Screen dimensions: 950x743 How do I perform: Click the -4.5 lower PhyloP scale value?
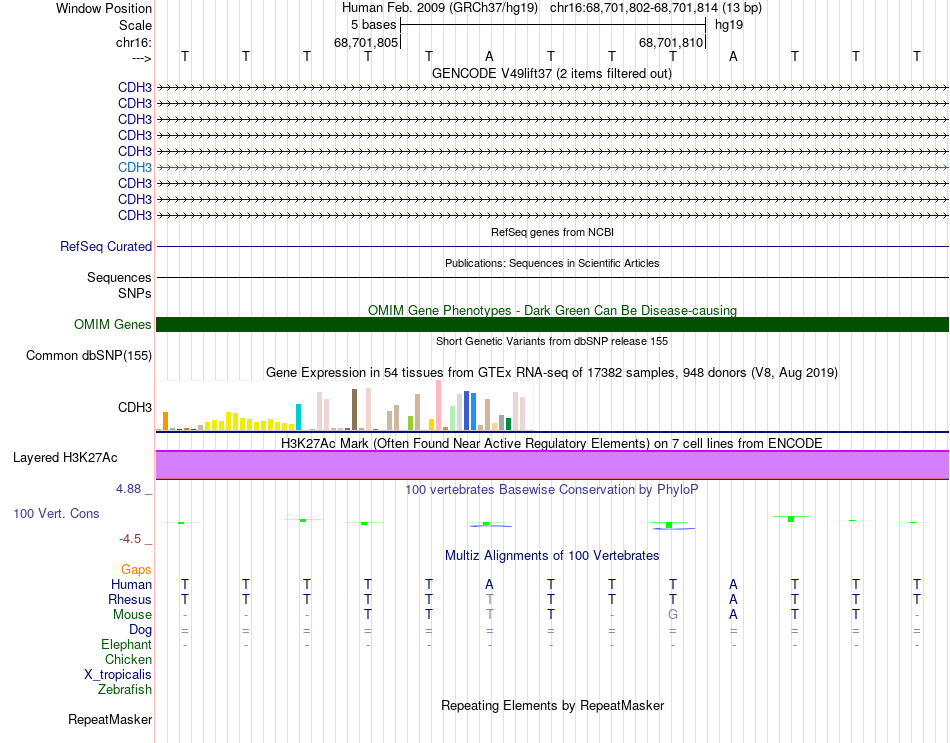(x=130, y=539)
